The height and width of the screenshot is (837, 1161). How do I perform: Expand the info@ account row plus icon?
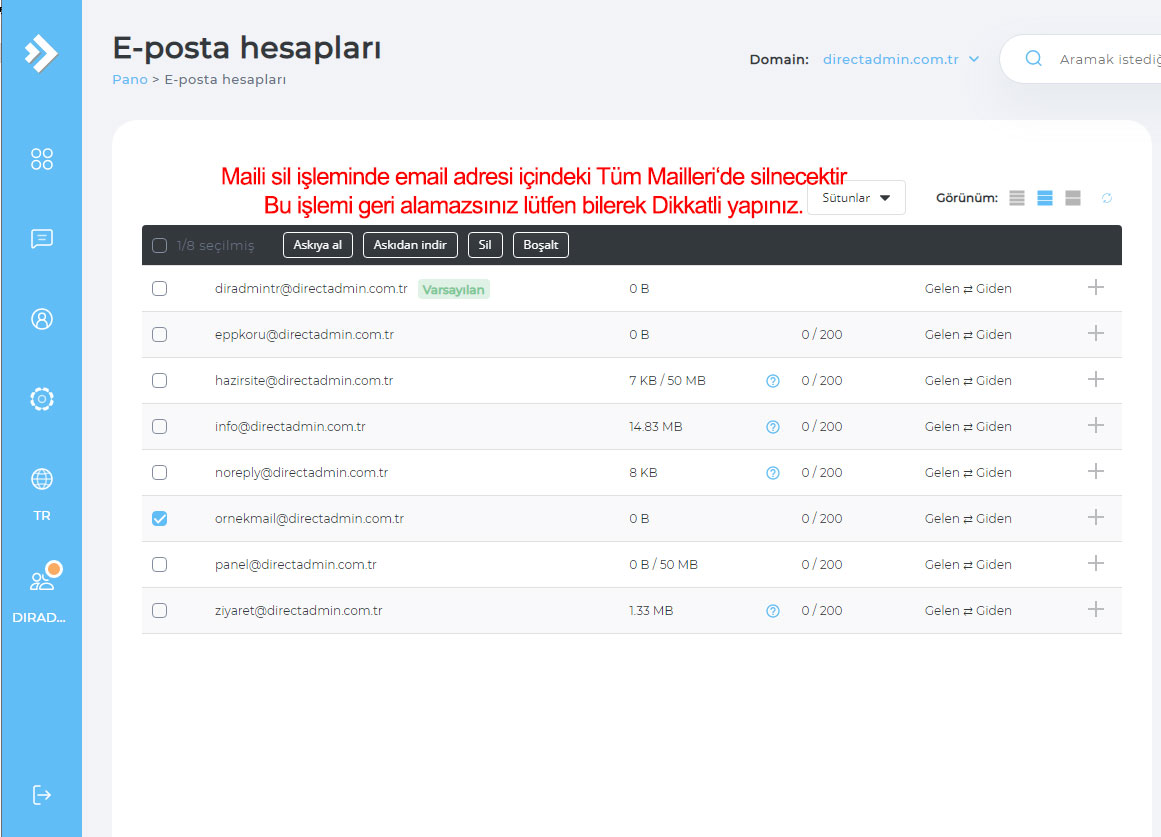coord(1096,425)
